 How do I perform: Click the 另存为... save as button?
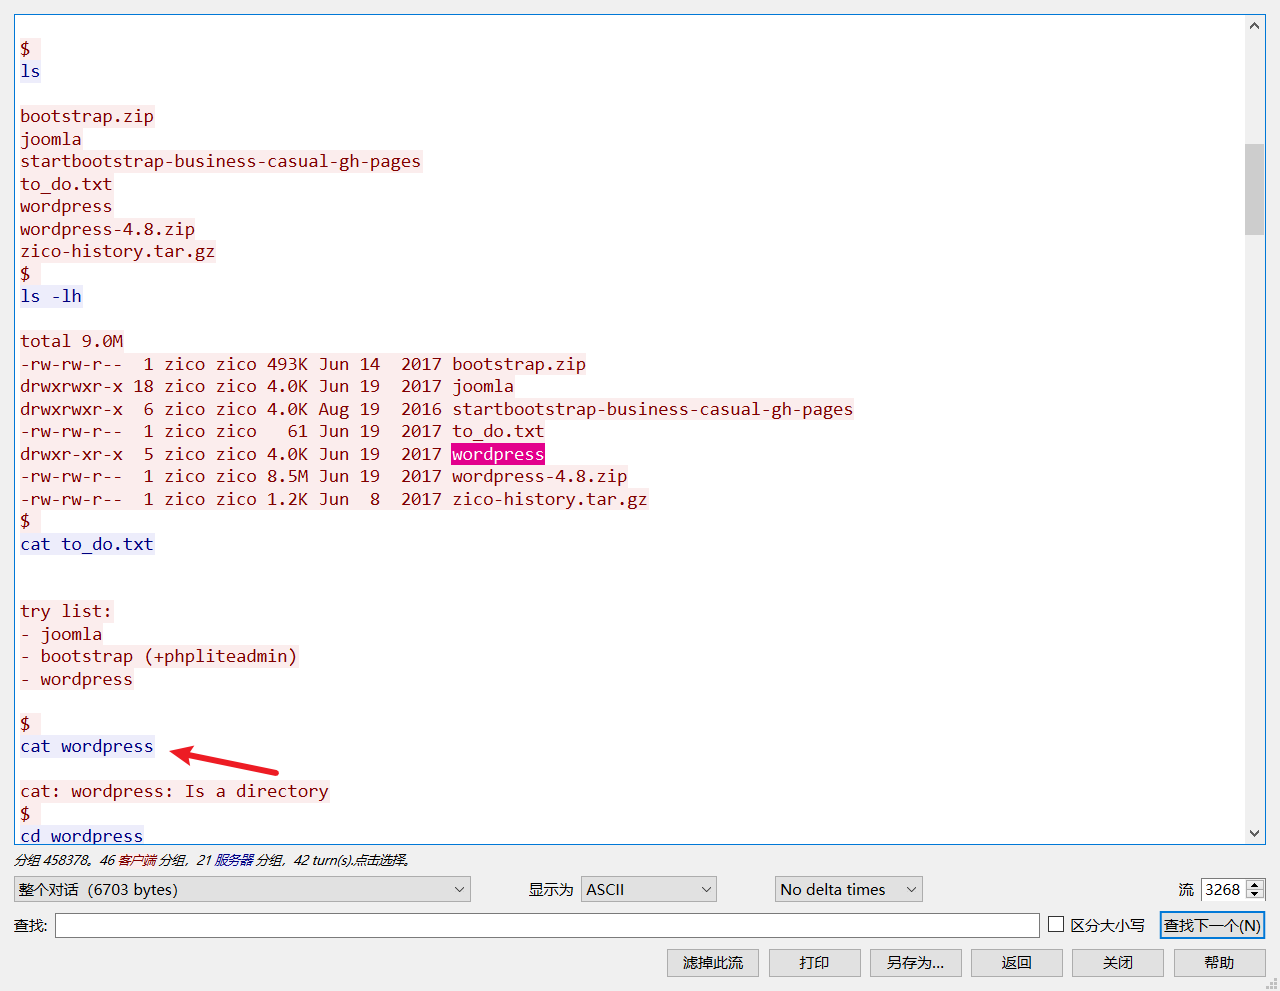[x=915, y=962]
